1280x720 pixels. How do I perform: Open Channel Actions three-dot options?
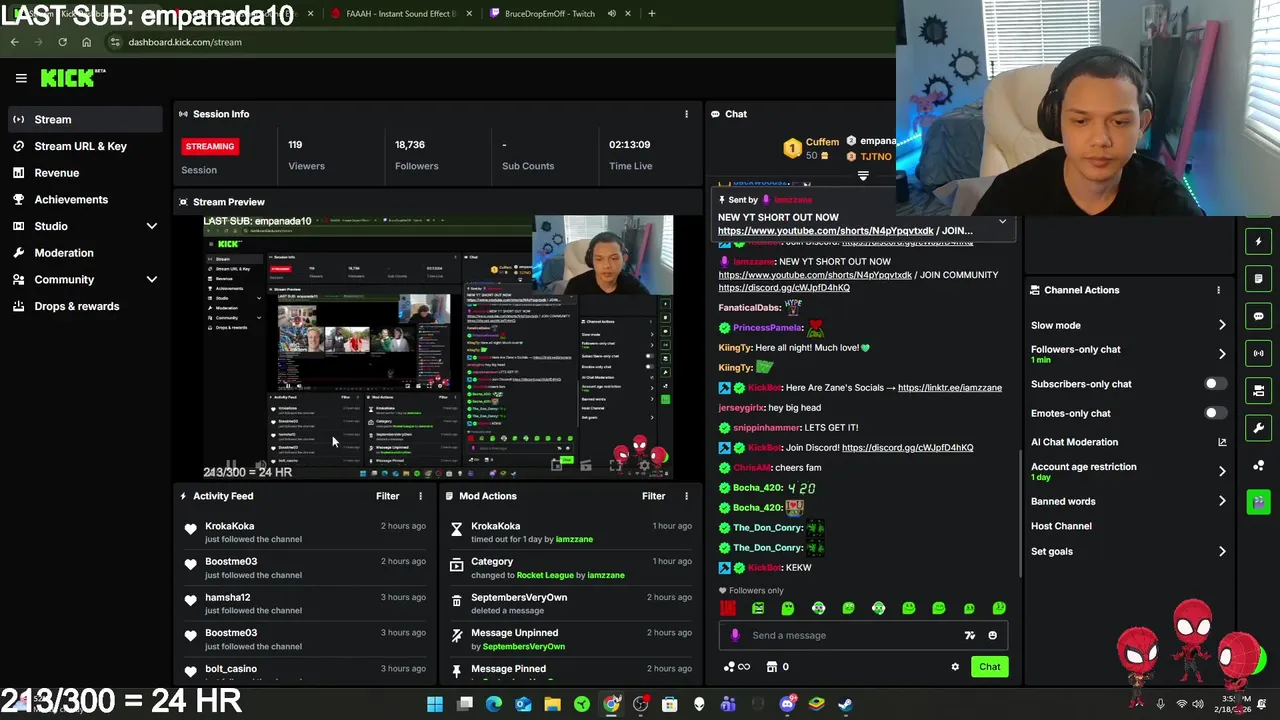tap(1218, 290)
